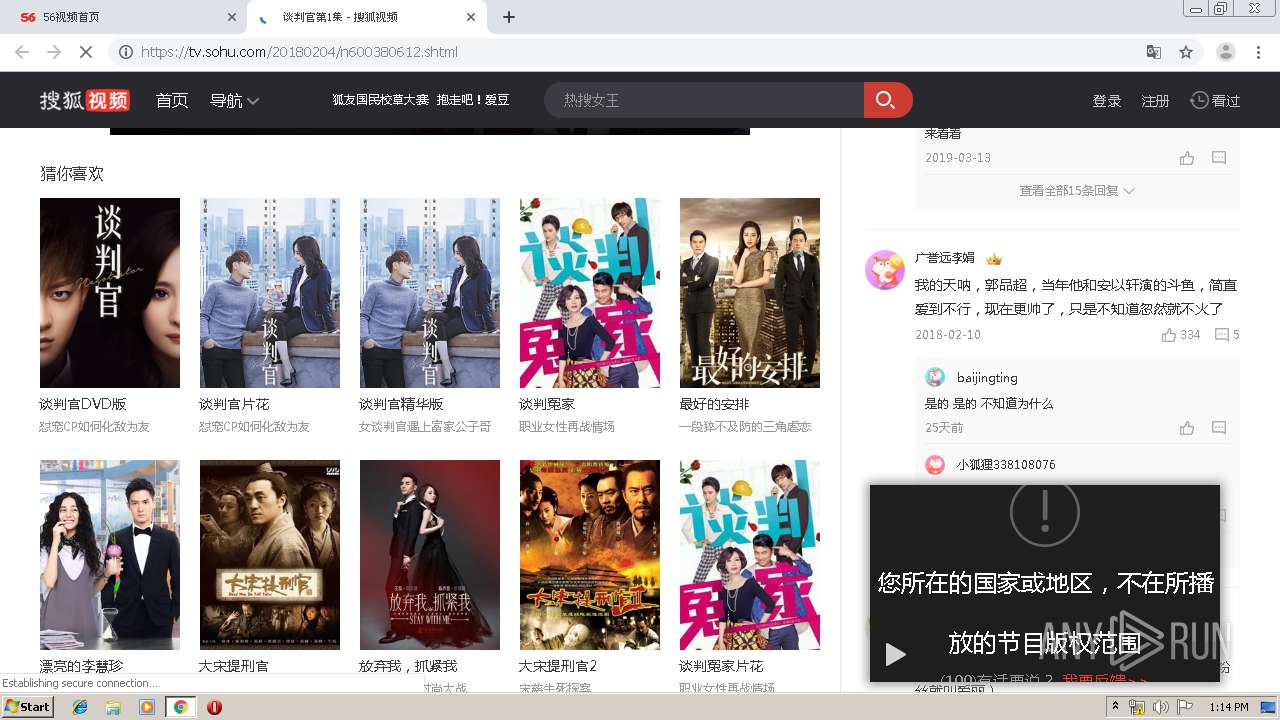Switch to the 谈判官第1集 搜狐视频 tab
This screenshot has height=720, width=1280.
367,17
